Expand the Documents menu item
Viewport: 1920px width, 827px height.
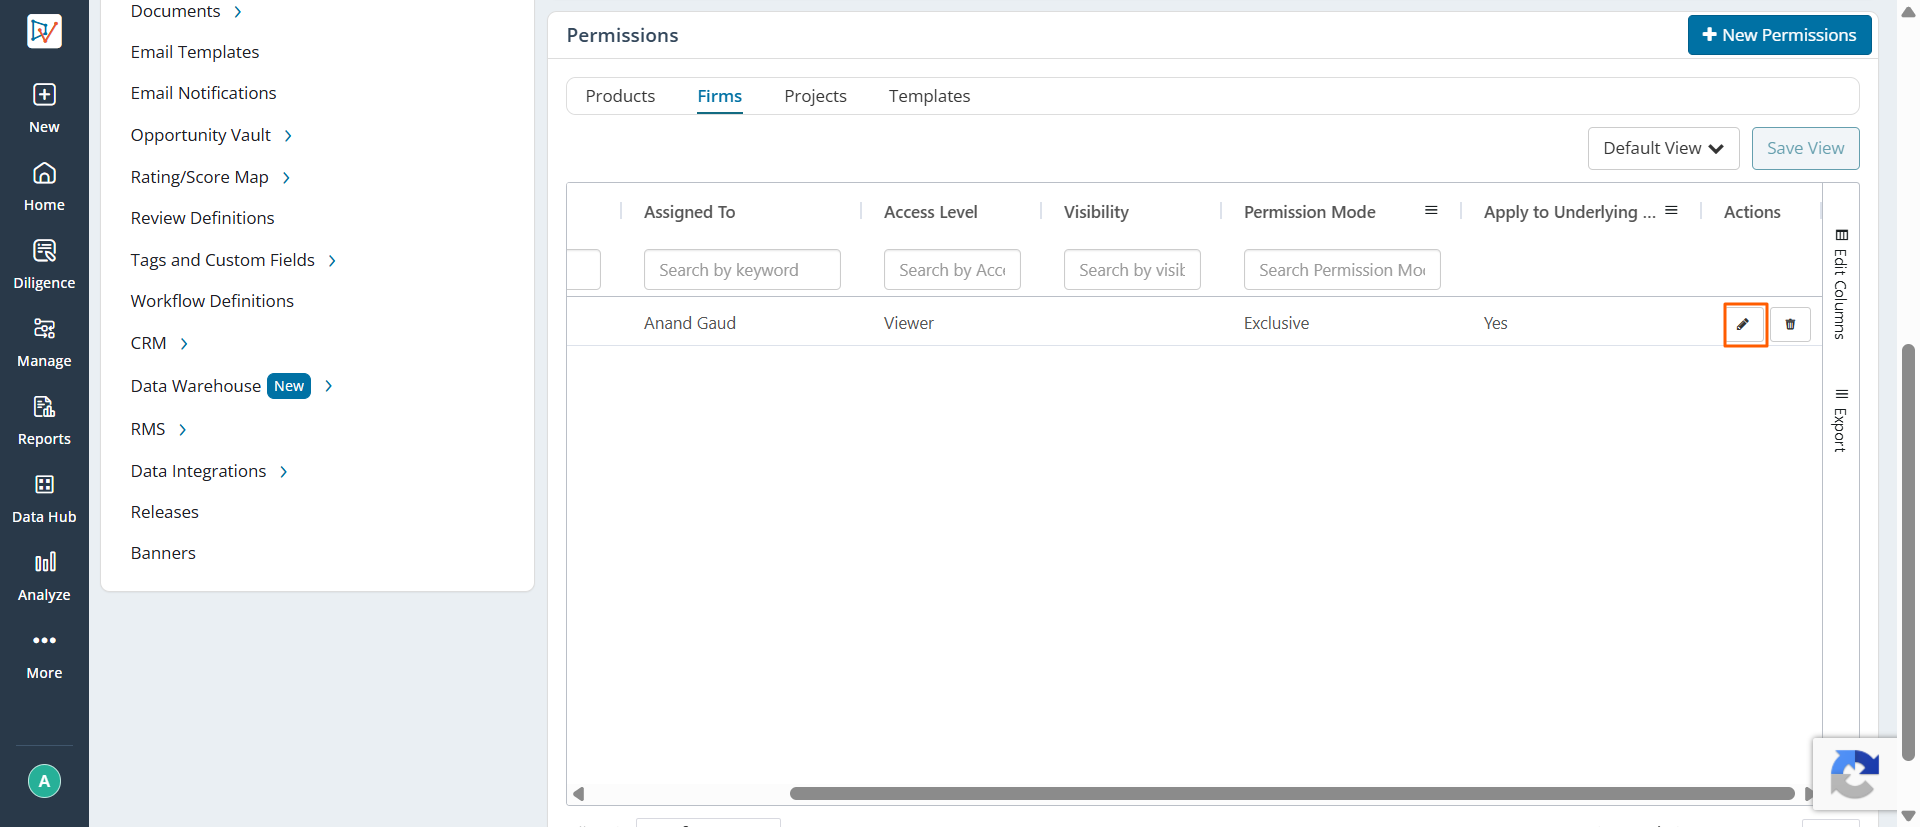pos(238,12)
